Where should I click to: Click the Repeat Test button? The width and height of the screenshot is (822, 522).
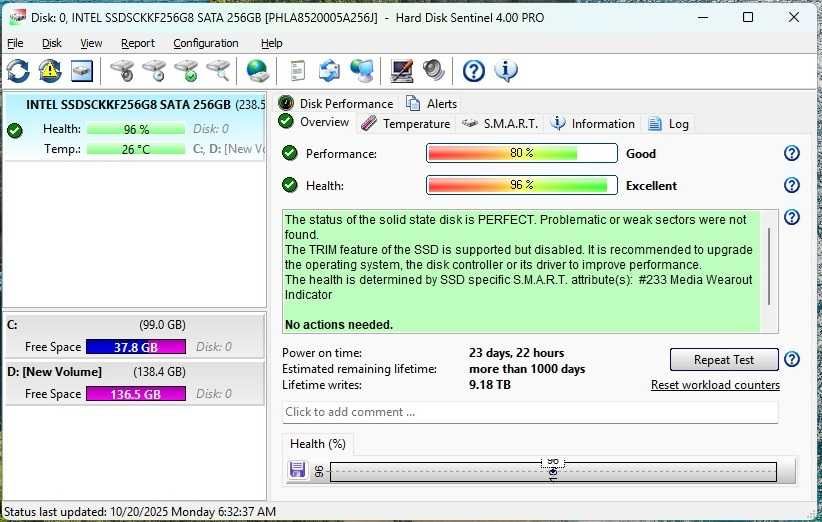(724, 360)
